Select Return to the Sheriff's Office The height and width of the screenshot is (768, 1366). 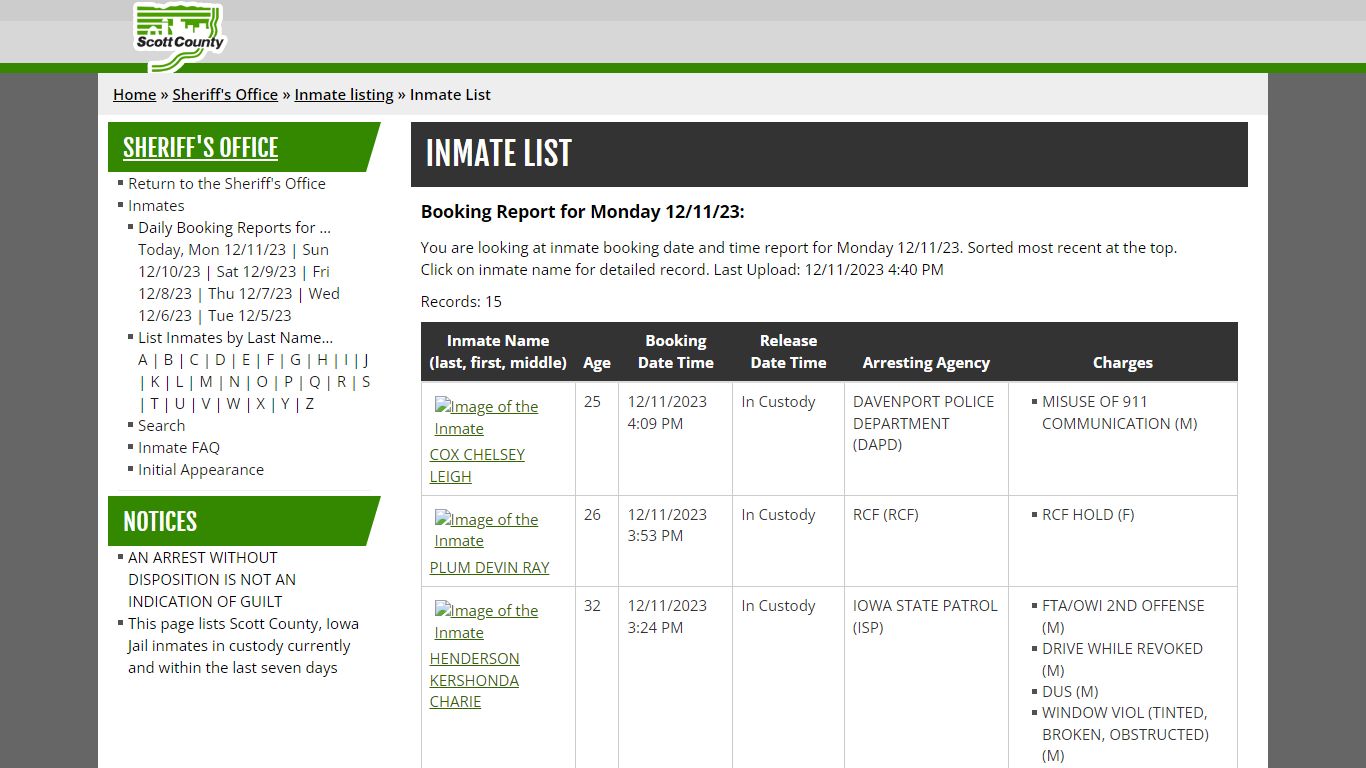pyautogui.click(x=227, y=183)
